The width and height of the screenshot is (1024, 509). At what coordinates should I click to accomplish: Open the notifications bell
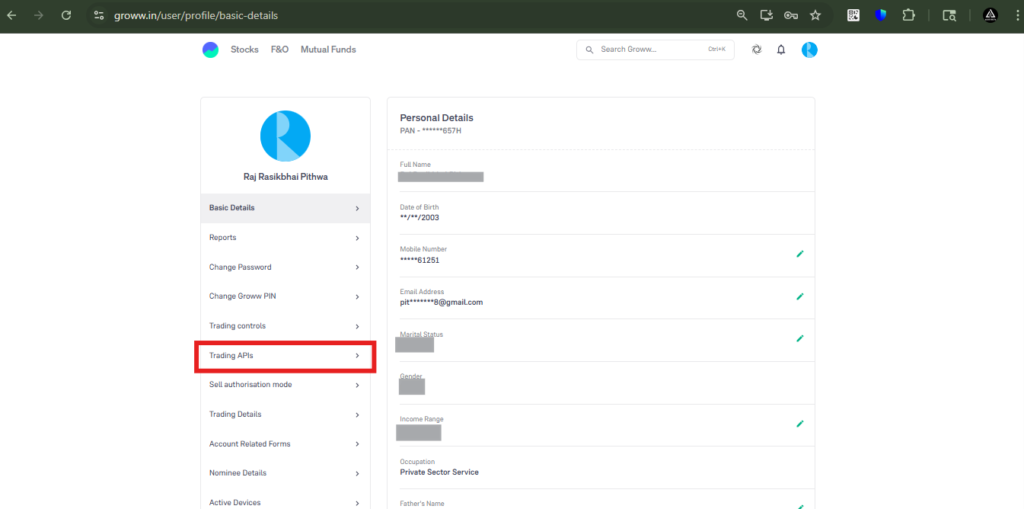pyautogui.click(x=781, y=49)
